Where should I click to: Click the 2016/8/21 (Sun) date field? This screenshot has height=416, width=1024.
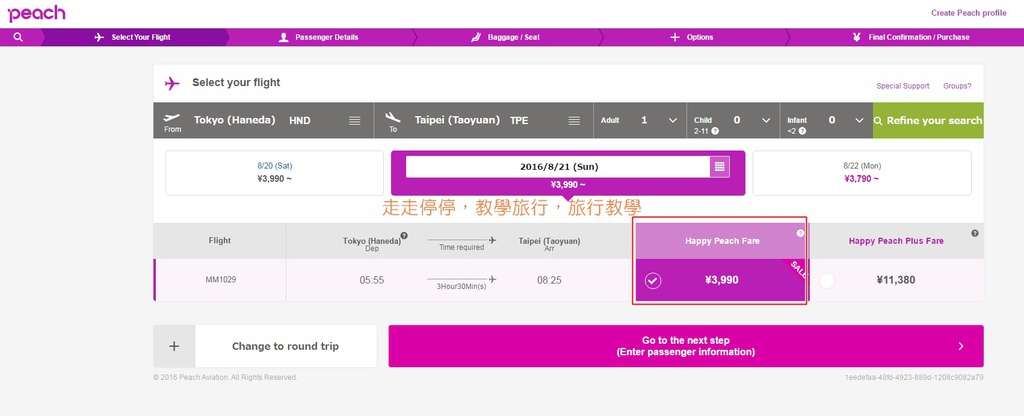(x=558, y=167)
